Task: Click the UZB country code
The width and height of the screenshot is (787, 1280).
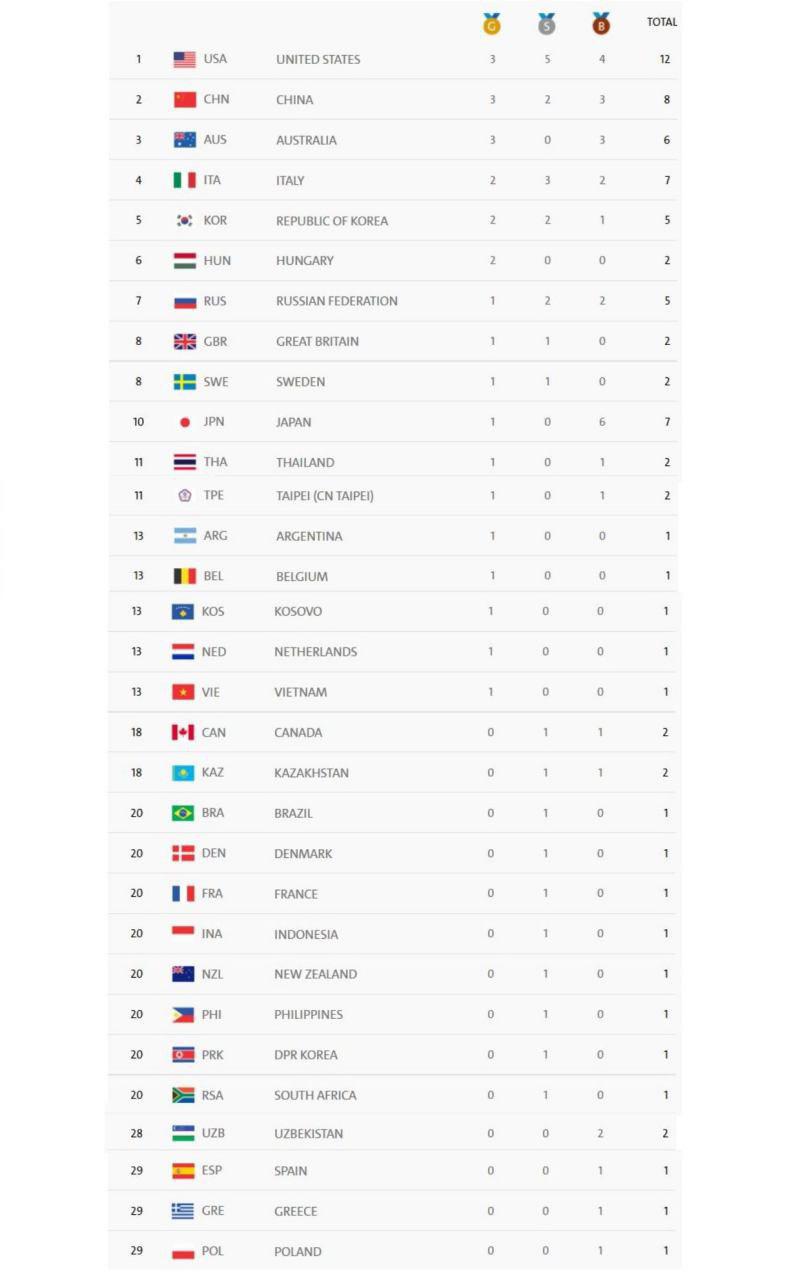Action: (213, 1134)
